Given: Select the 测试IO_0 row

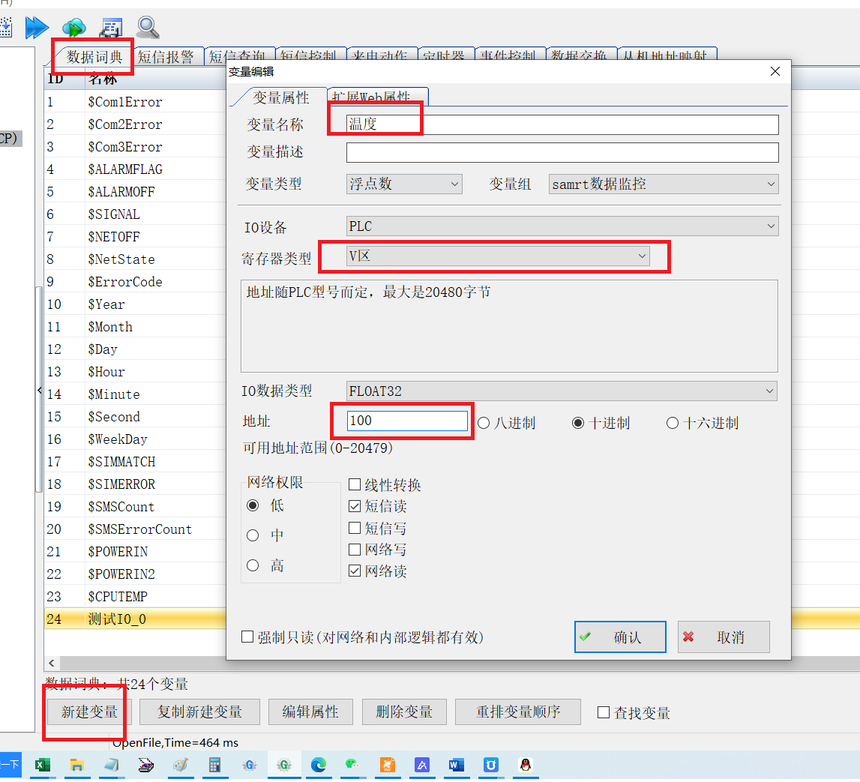Looking at the screenshot, I should [x=135, y=619].
